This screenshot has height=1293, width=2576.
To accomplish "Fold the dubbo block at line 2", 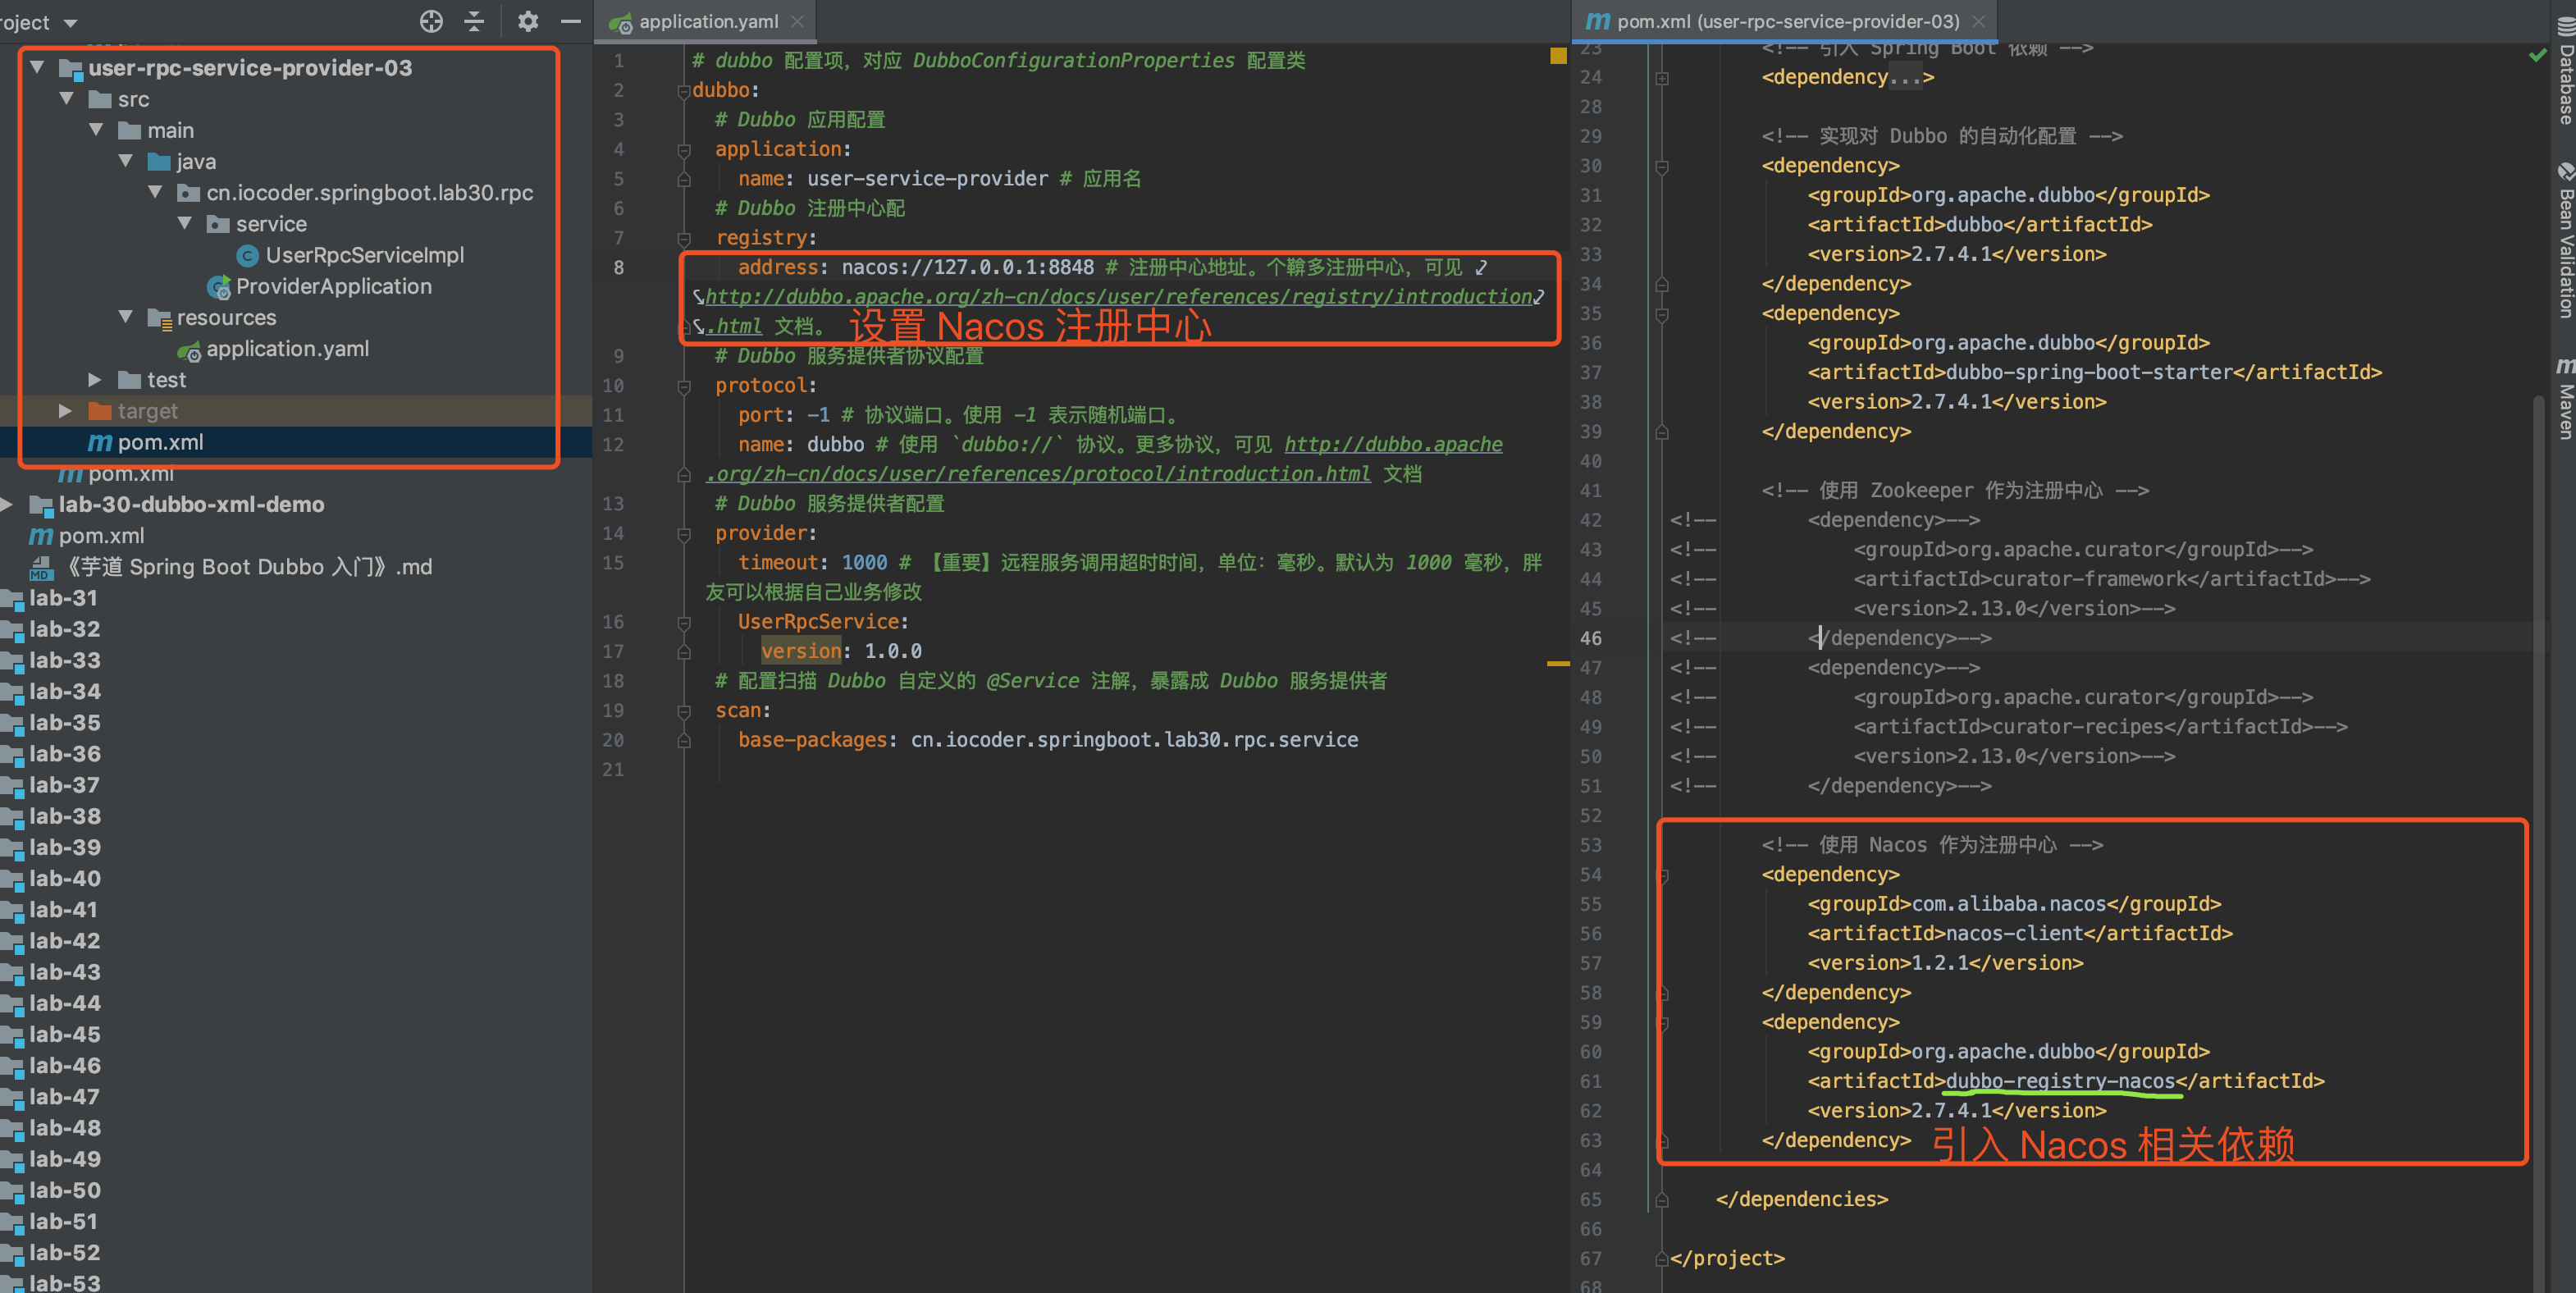I will point(684,91).
